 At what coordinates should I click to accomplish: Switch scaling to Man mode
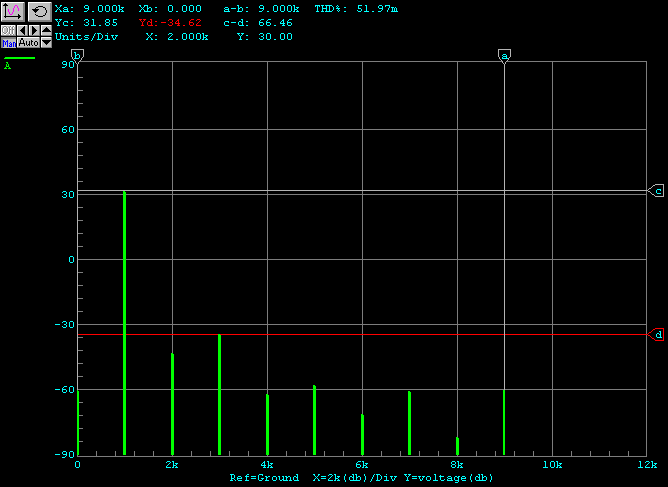pyautogui.click(x=8, y=43)
